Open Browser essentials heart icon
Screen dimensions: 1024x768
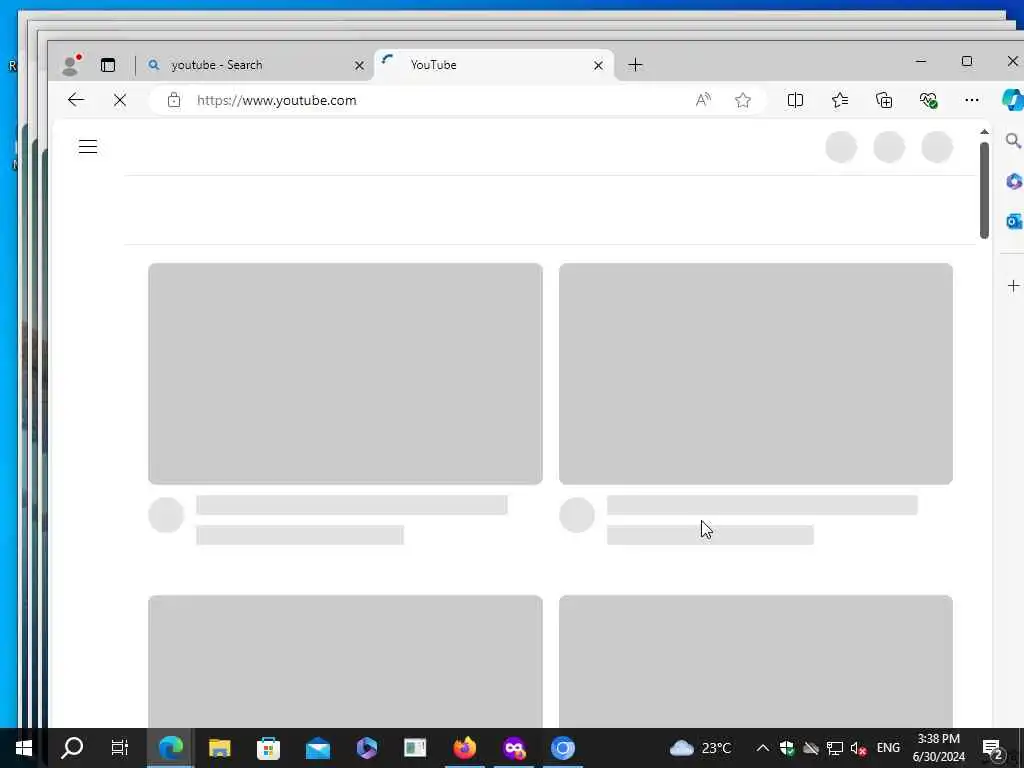(928, 100)
